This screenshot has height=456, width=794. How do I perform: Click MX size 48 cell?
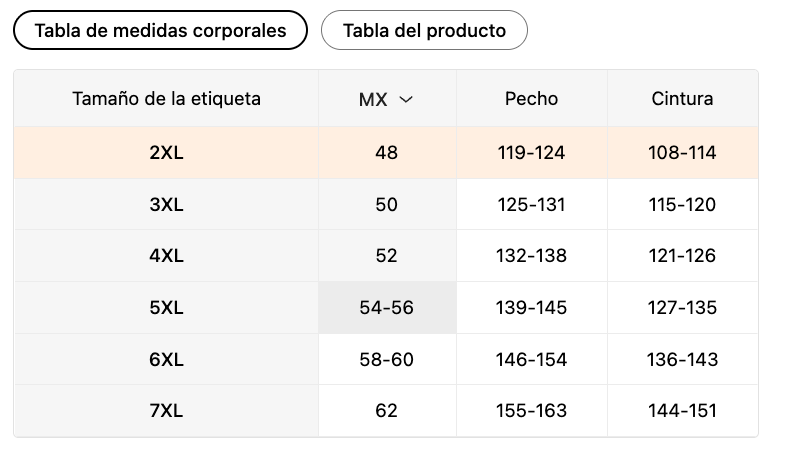pos(386,153)
